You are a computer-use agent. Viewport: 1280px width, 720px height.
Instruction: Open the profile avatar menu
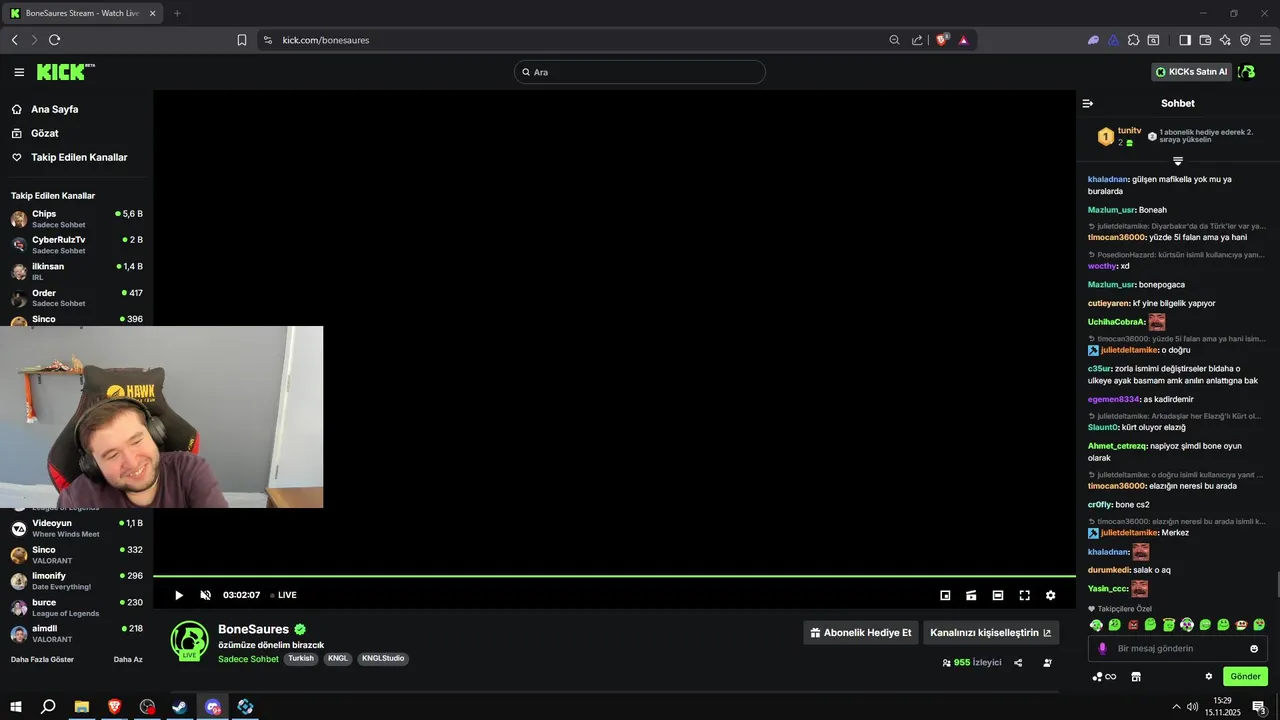pyautogui.click(x=1246, y=72)
